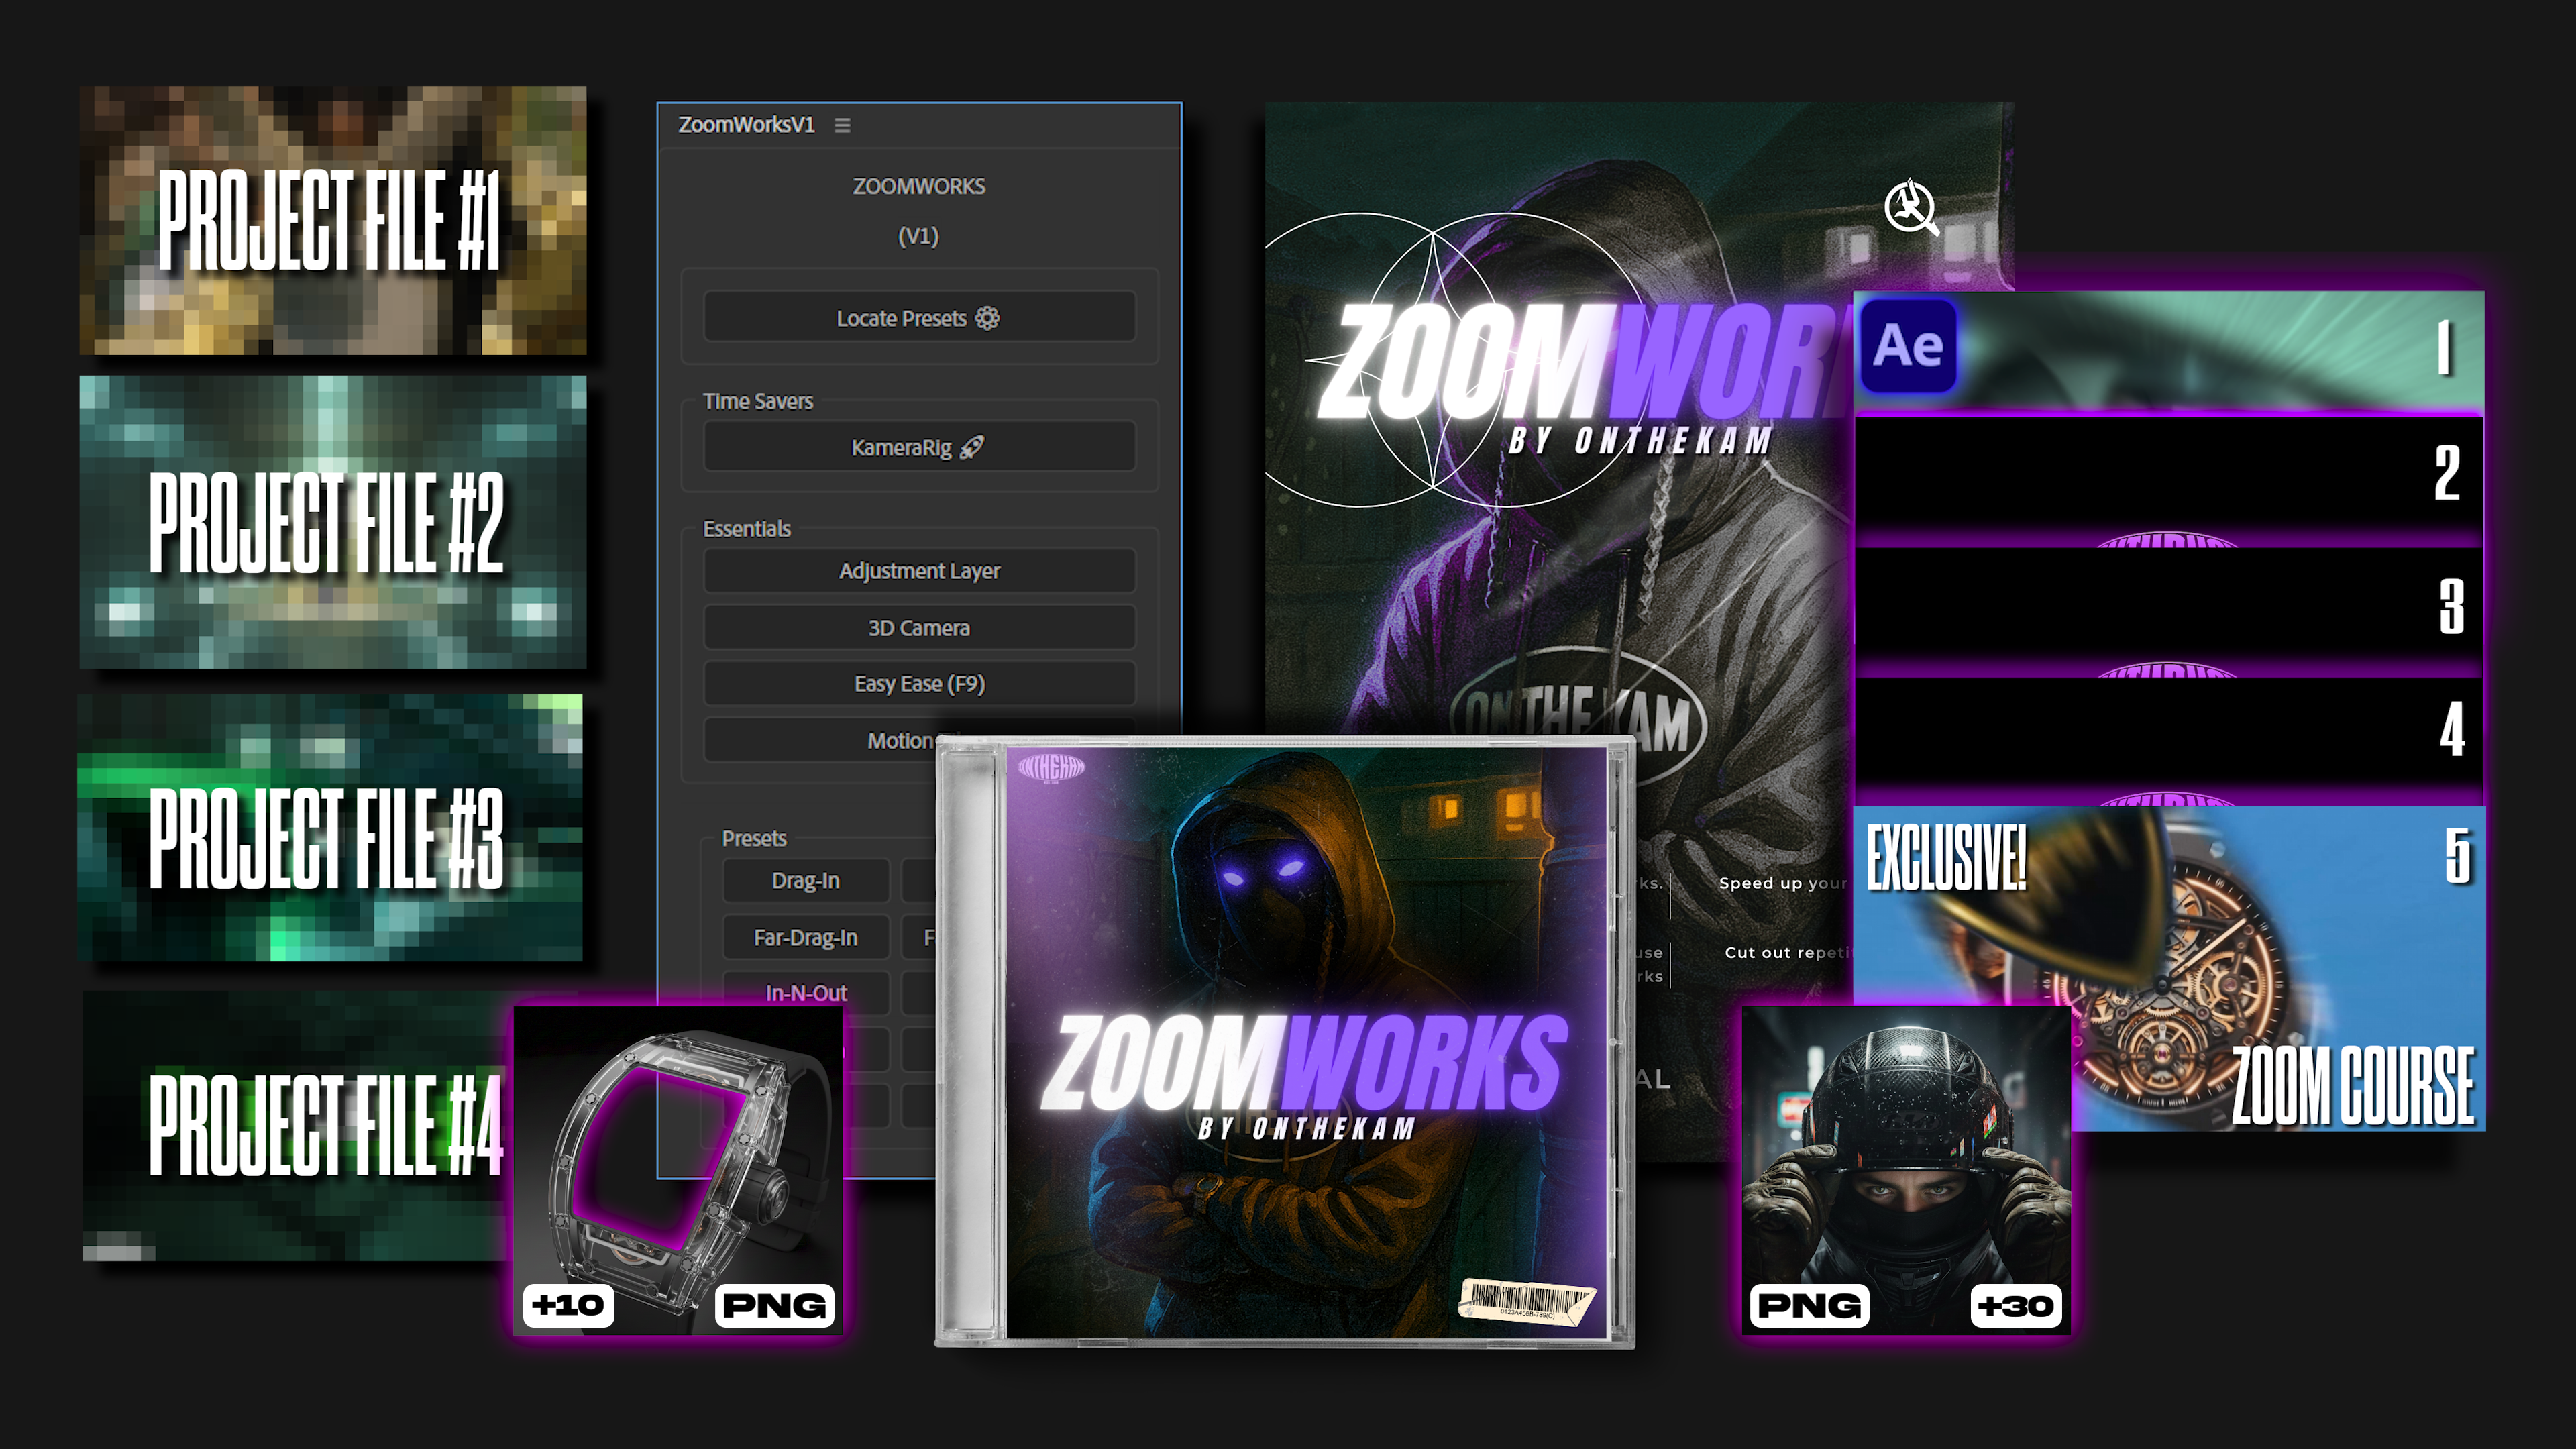This screenshot has height=1449, width=2576.
Task: Click the OnTheKam logo on CD cover
Action: (x=1051, y=768)
